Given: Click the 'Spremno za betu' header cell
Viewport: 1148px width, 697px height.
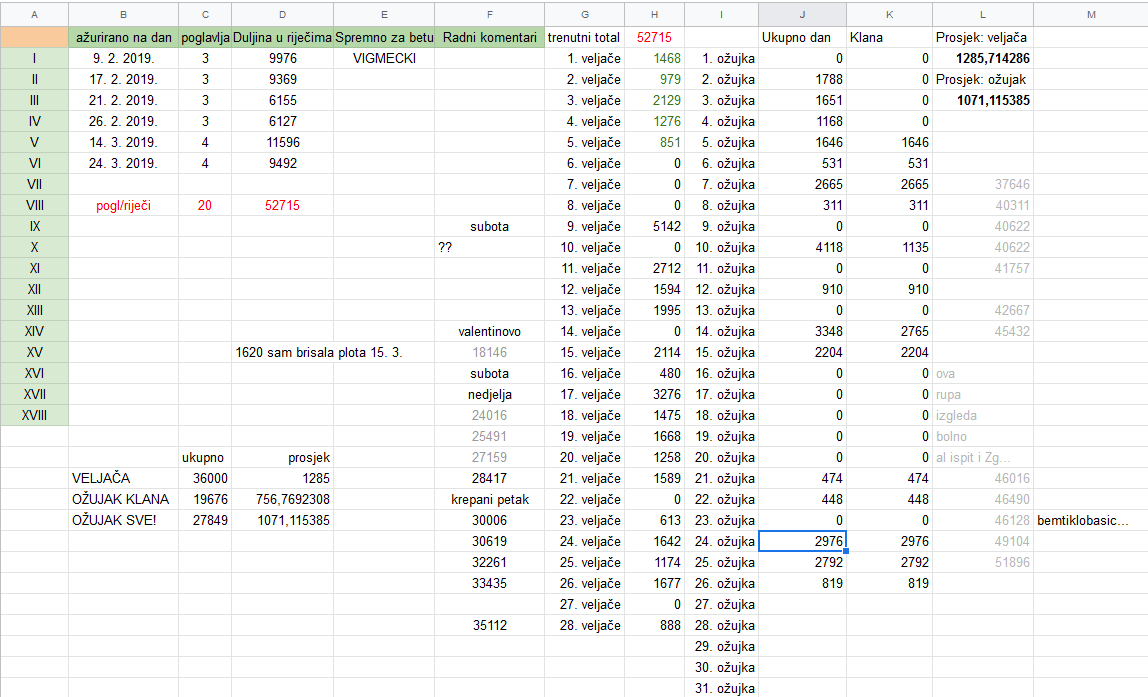Looking at the screenshot, I should (x=384, y=37).
